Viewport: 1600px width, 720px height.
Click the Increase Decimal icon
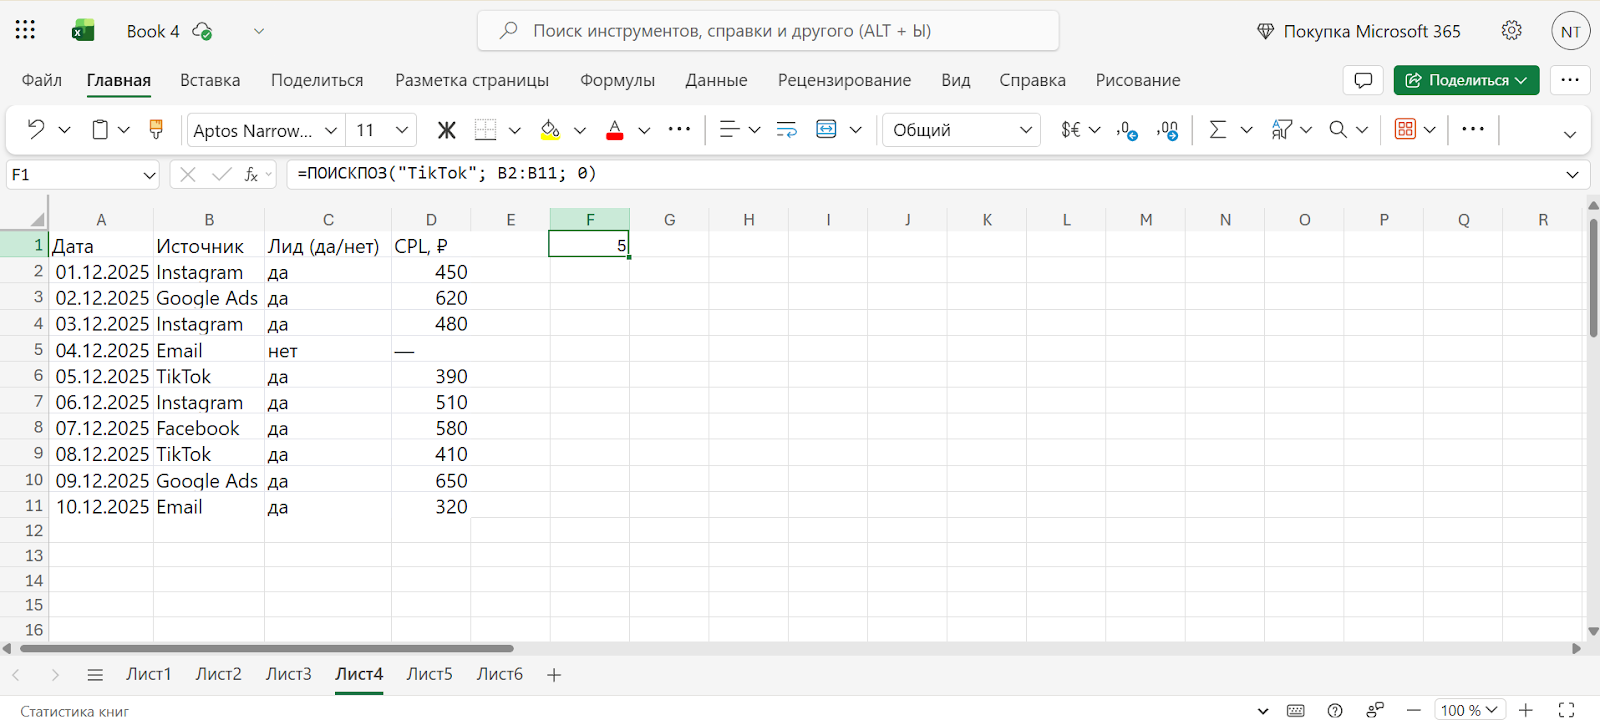click(1128, 130)
